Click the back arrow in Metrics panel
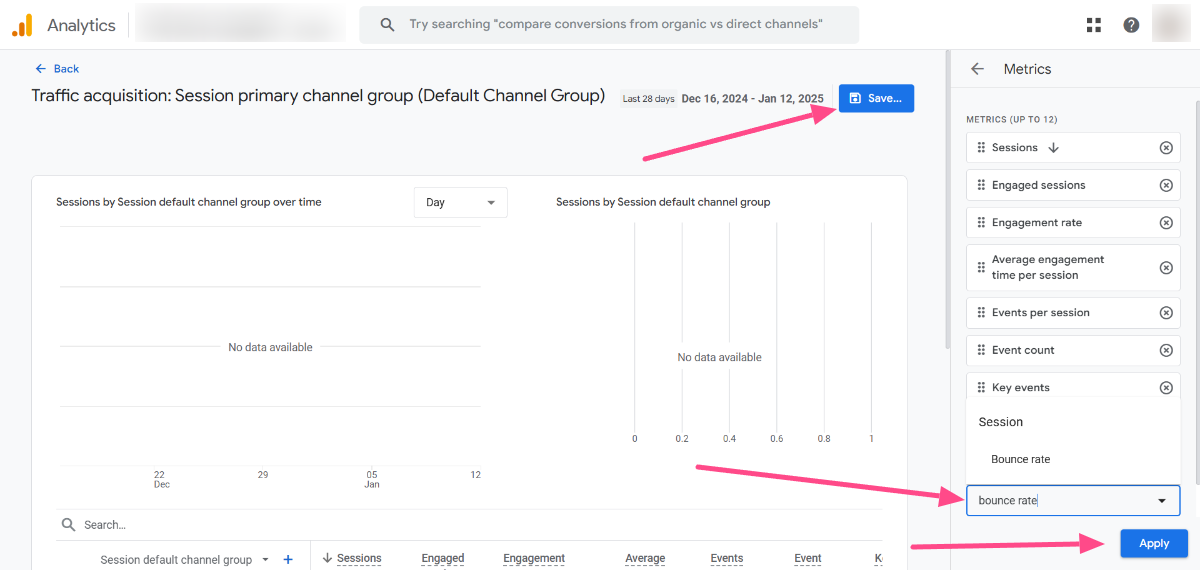The image size is (1200, 570). point(977,69)
